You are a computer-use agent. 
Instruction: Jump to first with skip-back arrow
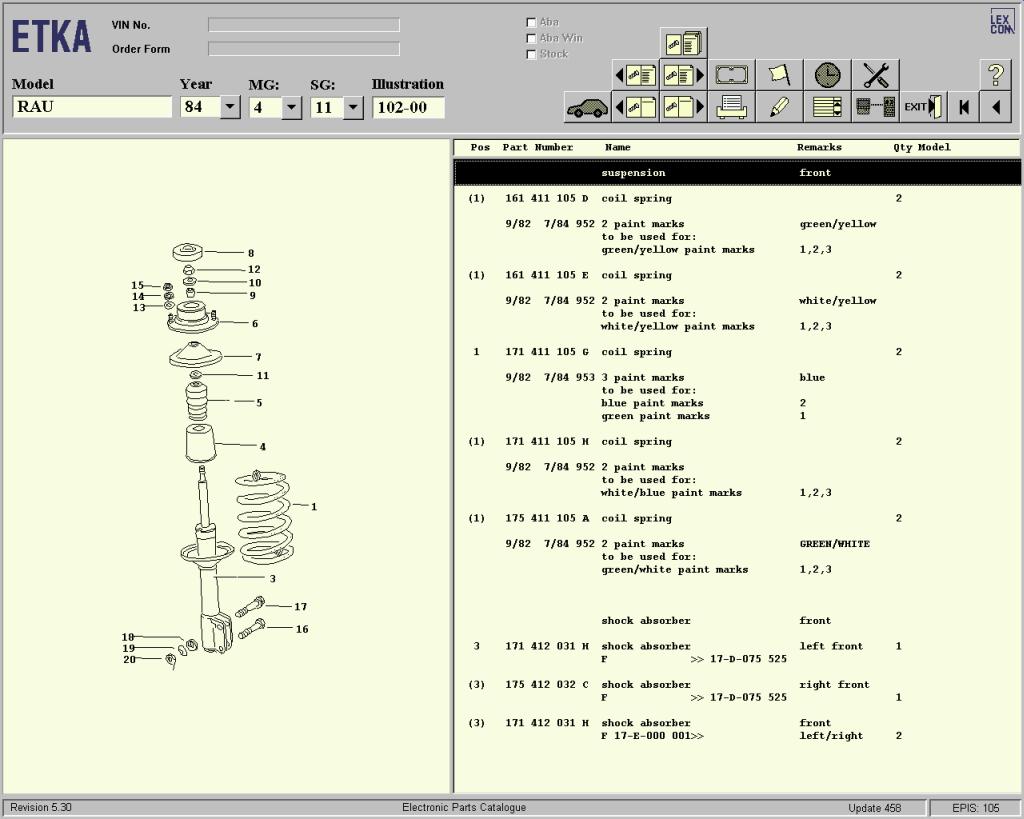(964, 107)
